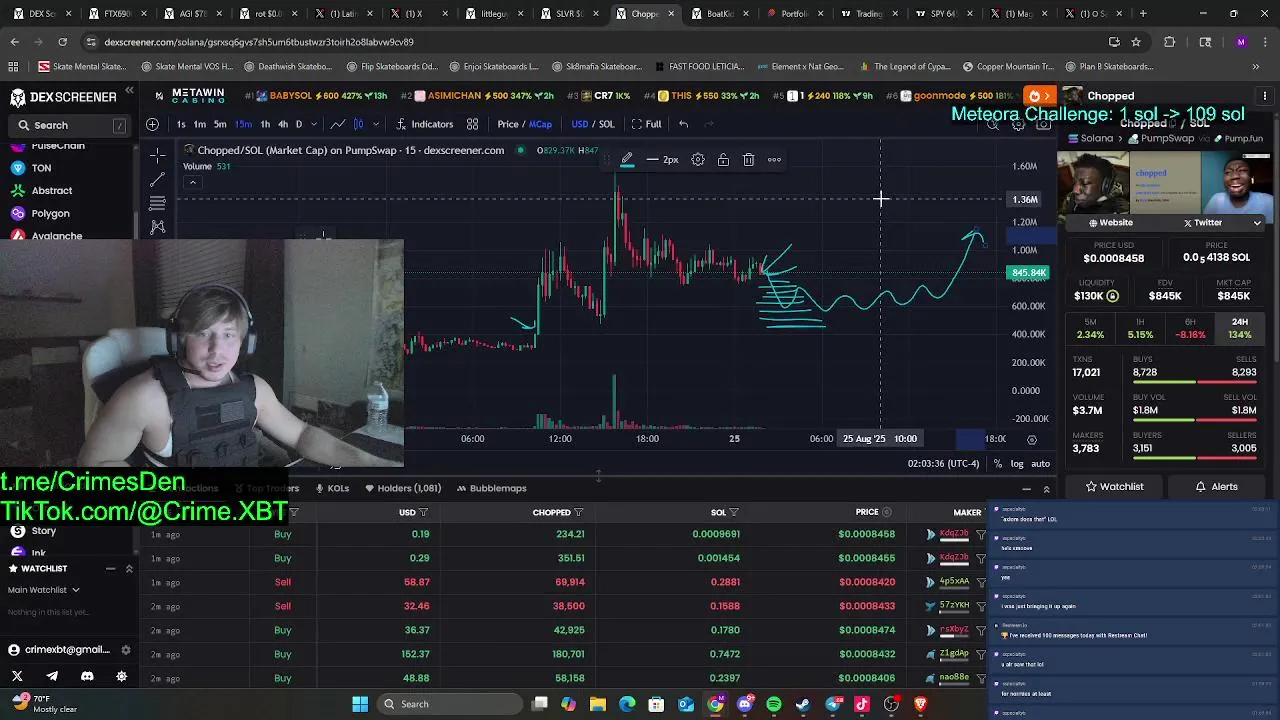Select the 24H stats tab
Image resolution: width=1280 pixels, height=720 pixels.
tap(1240, 328)
